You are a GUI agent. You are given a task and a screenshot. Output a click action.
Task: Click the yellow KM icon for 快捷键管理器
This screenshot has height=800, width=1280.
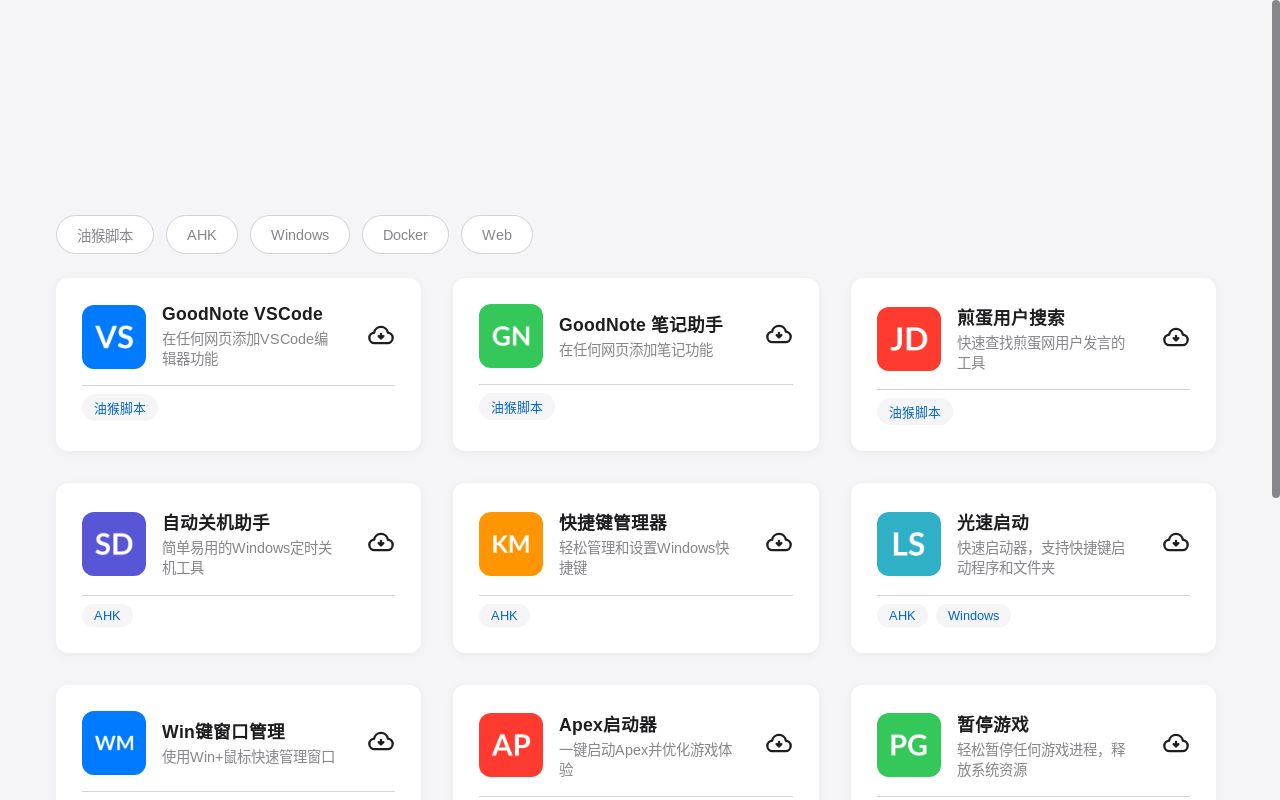pos(511,544)
